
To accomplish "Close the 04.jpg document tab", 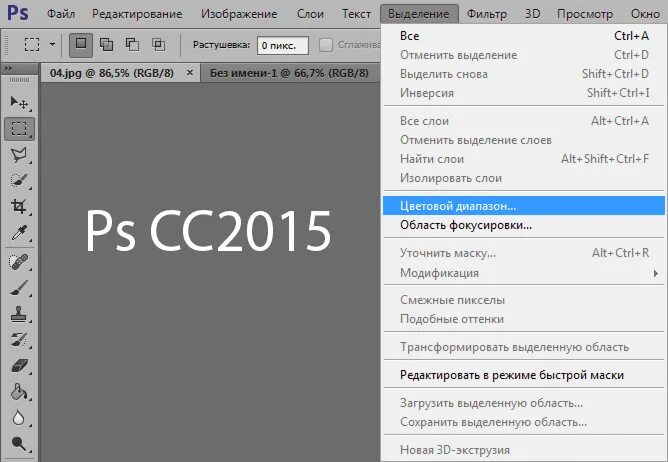I will pyautogui.click(x=190, y=73).
